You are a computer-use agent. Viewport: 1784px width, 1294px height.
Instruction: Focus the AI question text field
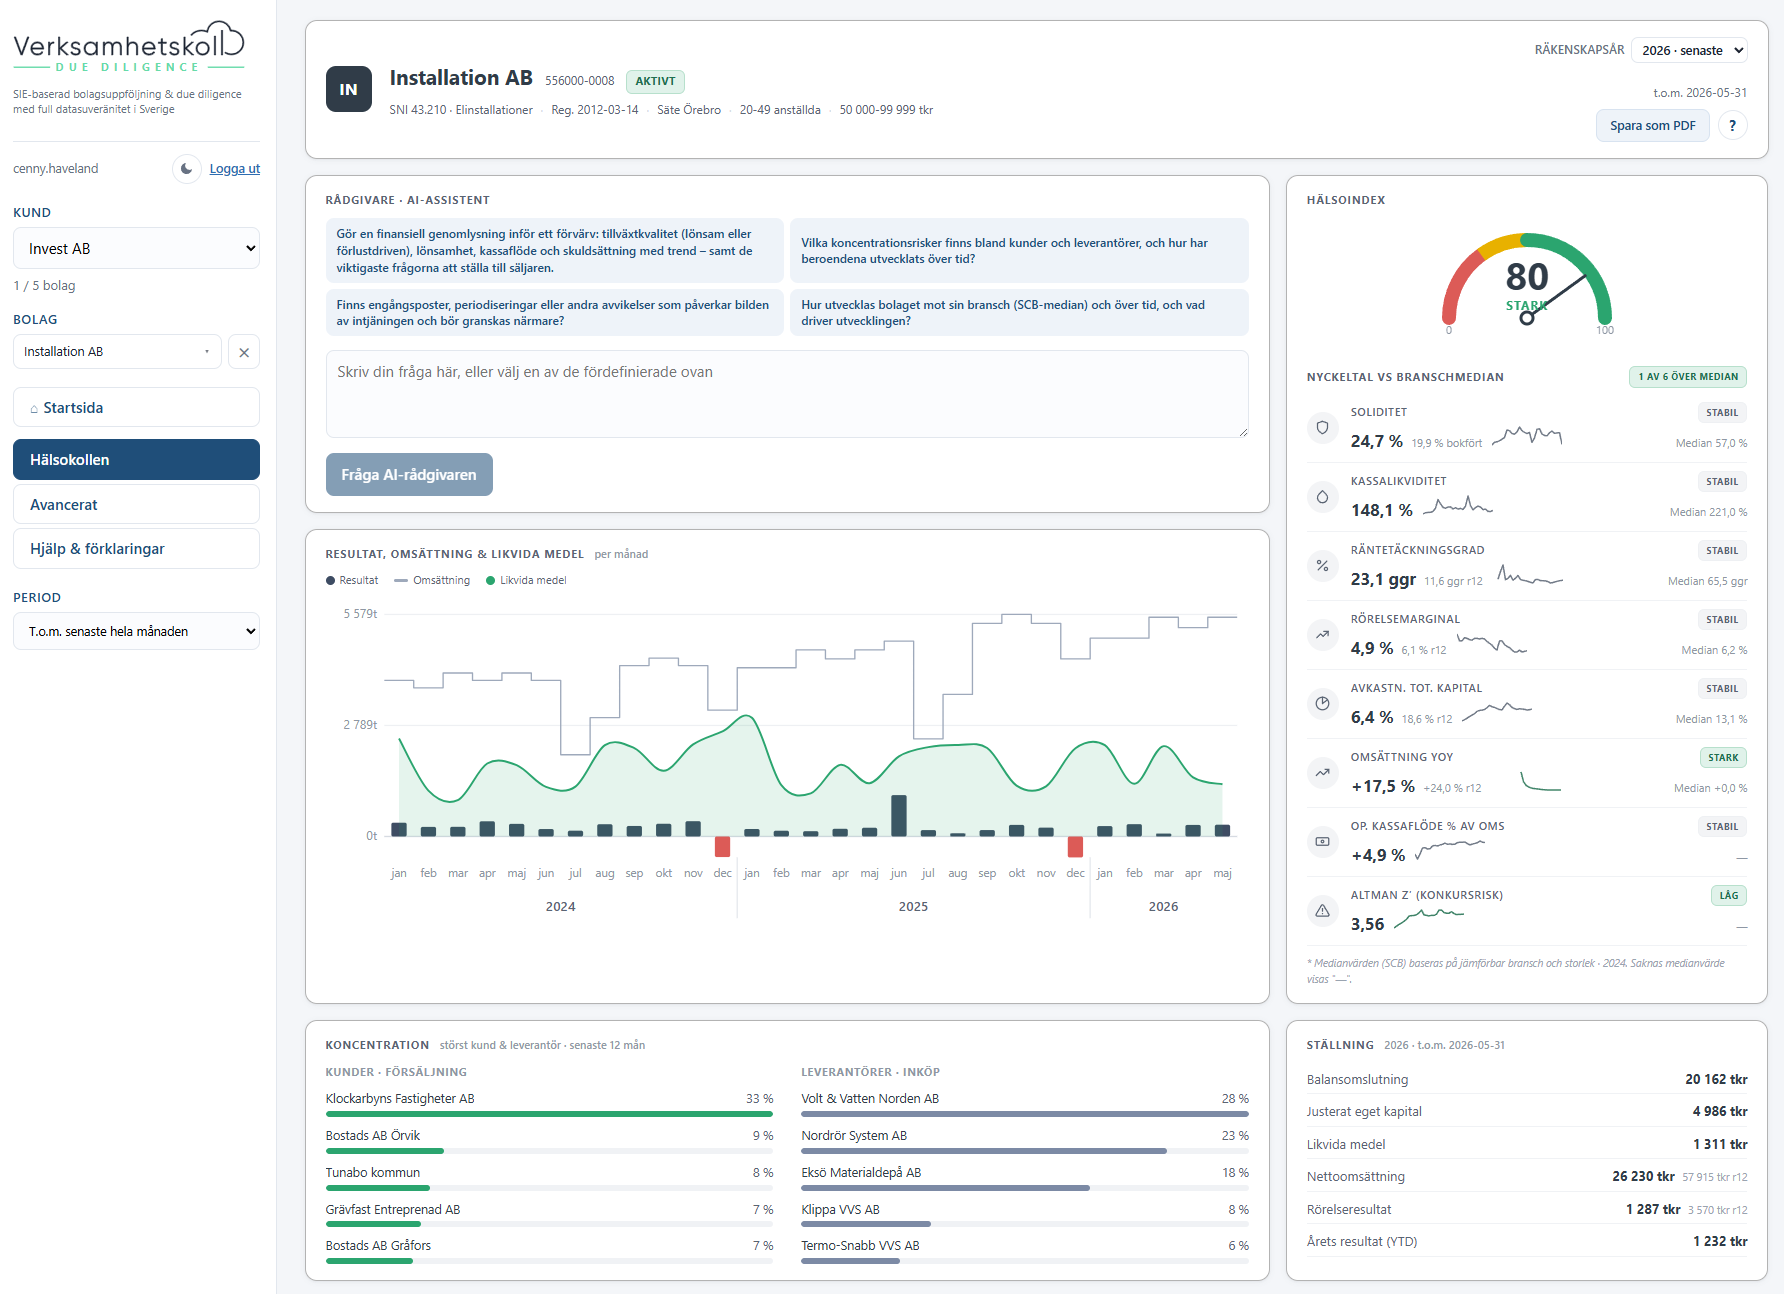point(787,394)
